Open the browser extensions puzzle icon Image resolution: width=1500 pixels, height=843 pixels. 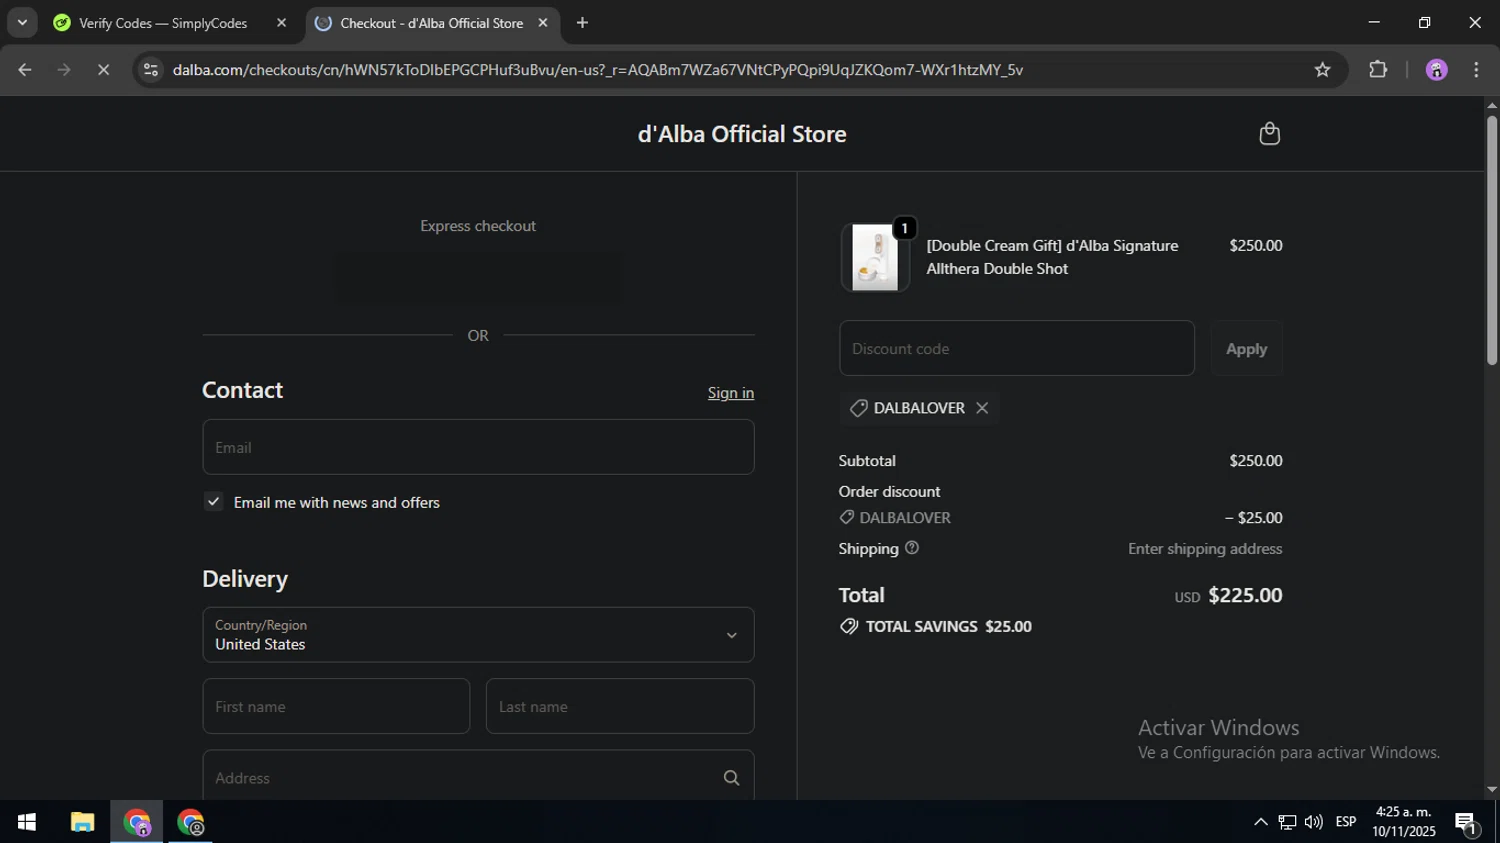[x=1378, y=70]
